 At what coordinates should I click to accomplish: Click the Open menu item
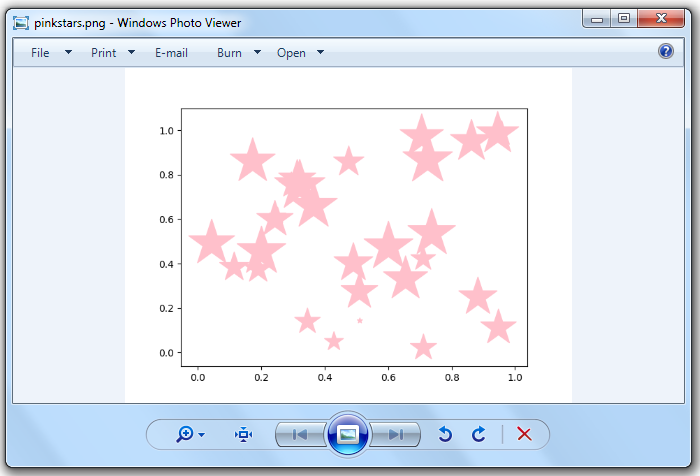tap(291, 53)
